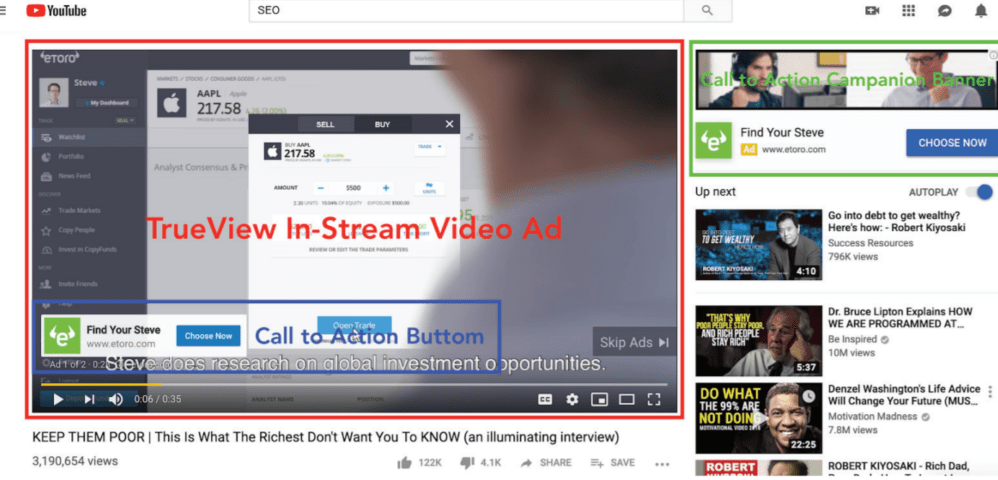
Task: Click the video progress bar
Action: (355, 385)
